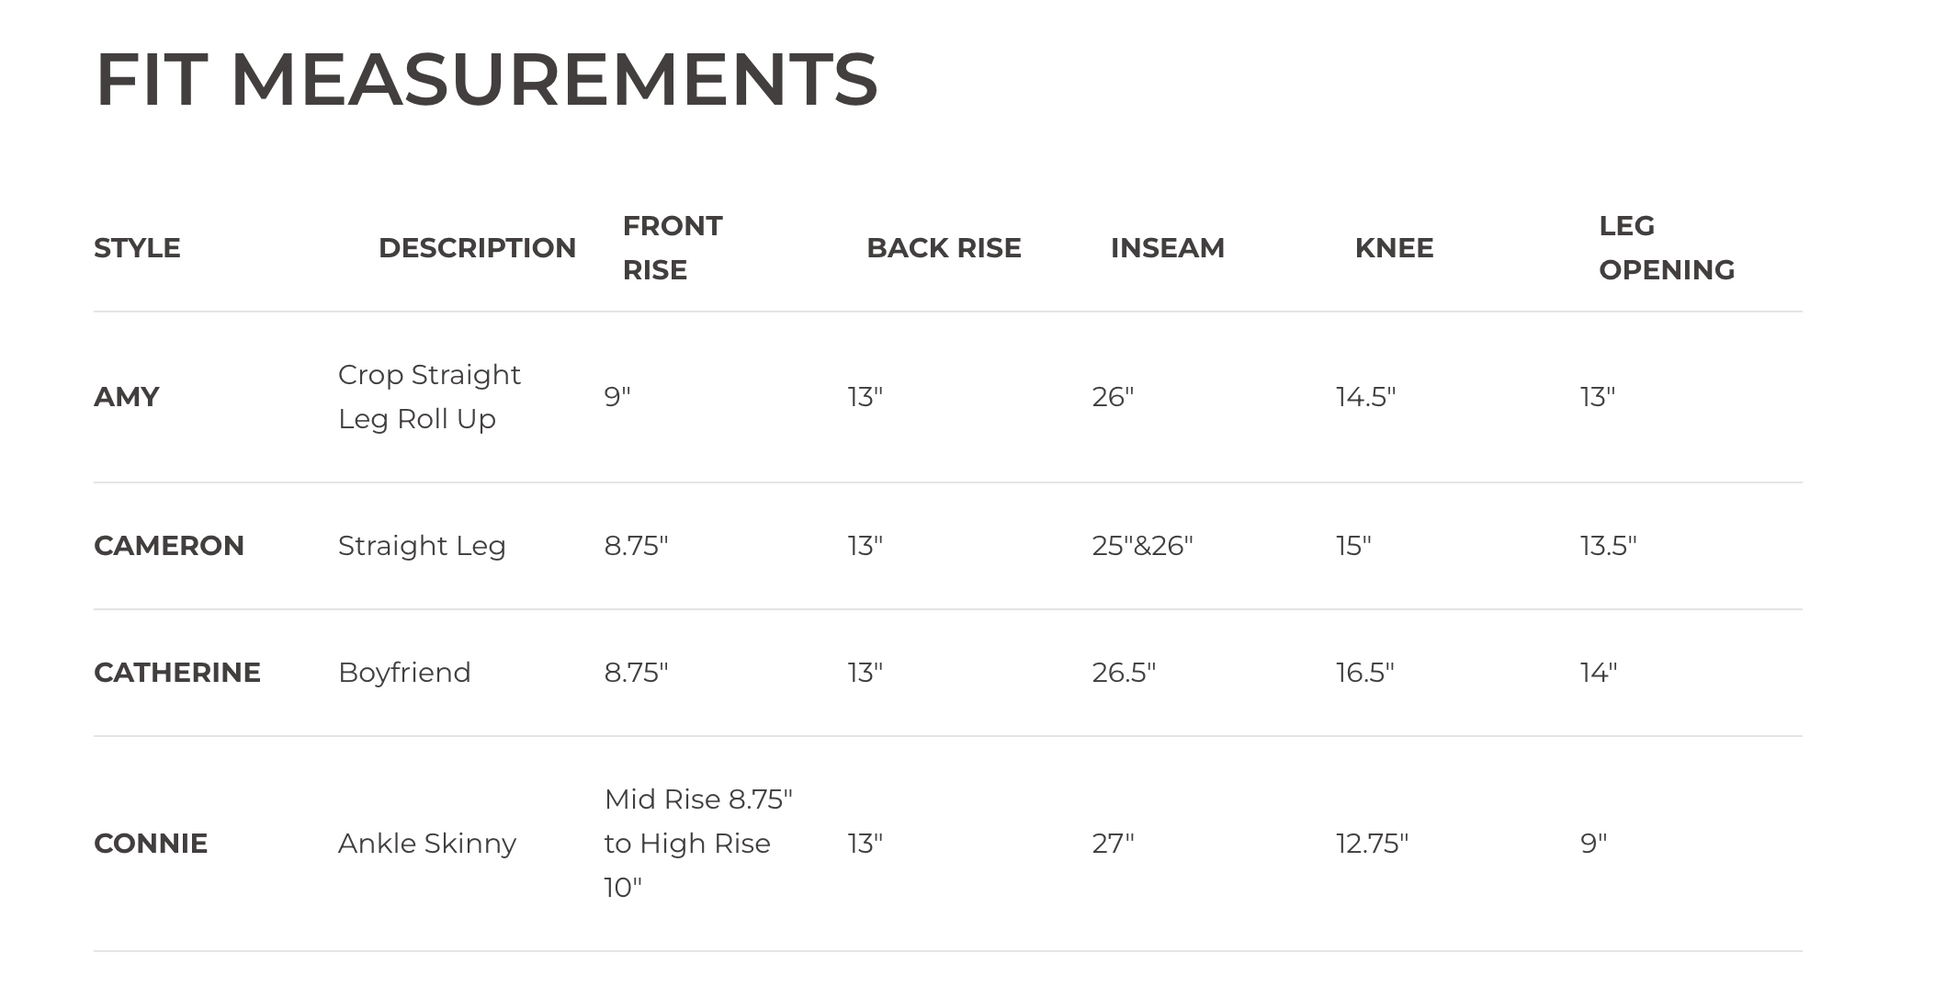1946x998 pixels.
Task: Click the FIT MEASUREMENTS heading
Action: click(x=486, y=80)
